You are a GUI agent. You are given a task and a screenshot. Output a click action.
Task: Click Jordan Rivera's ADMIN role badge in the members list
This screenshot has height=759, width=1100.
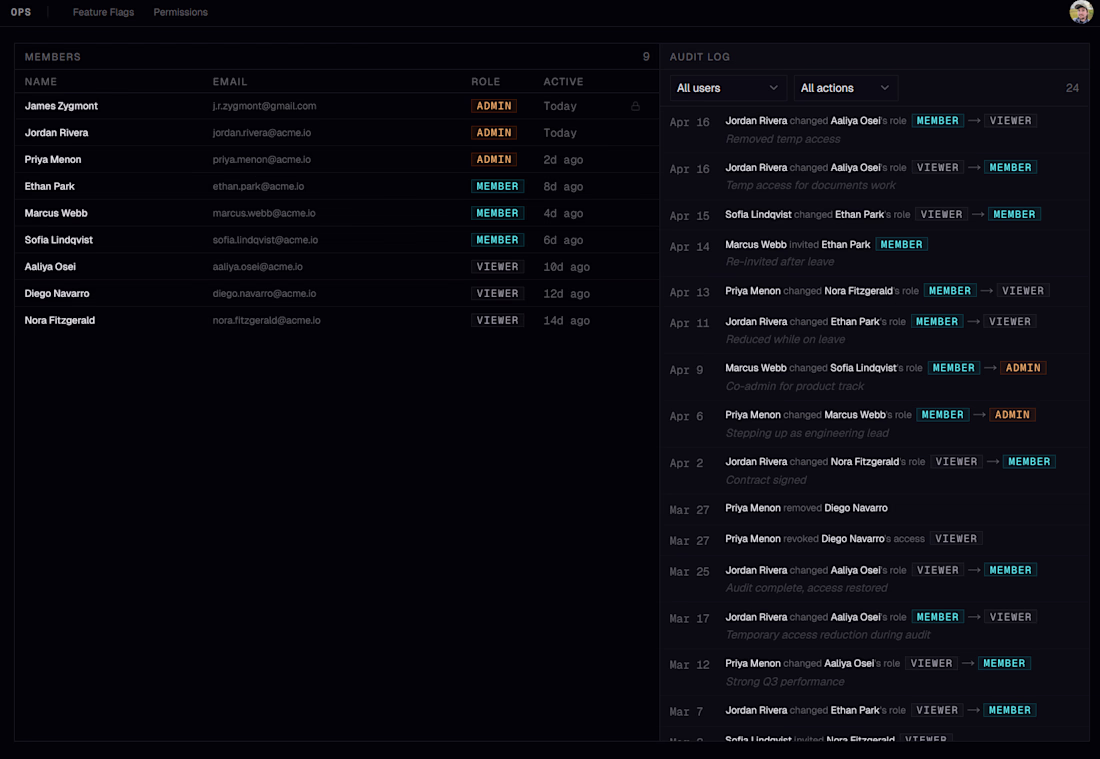(x=494, y=133)
